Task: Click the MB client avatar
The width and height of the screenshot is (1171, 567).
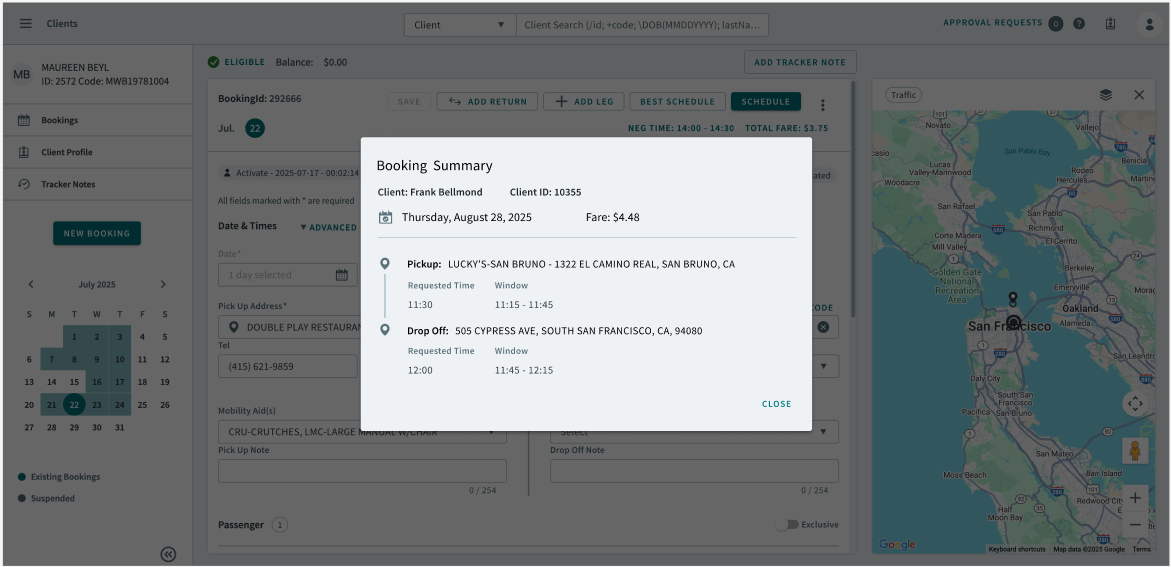Action: [21, 74]
